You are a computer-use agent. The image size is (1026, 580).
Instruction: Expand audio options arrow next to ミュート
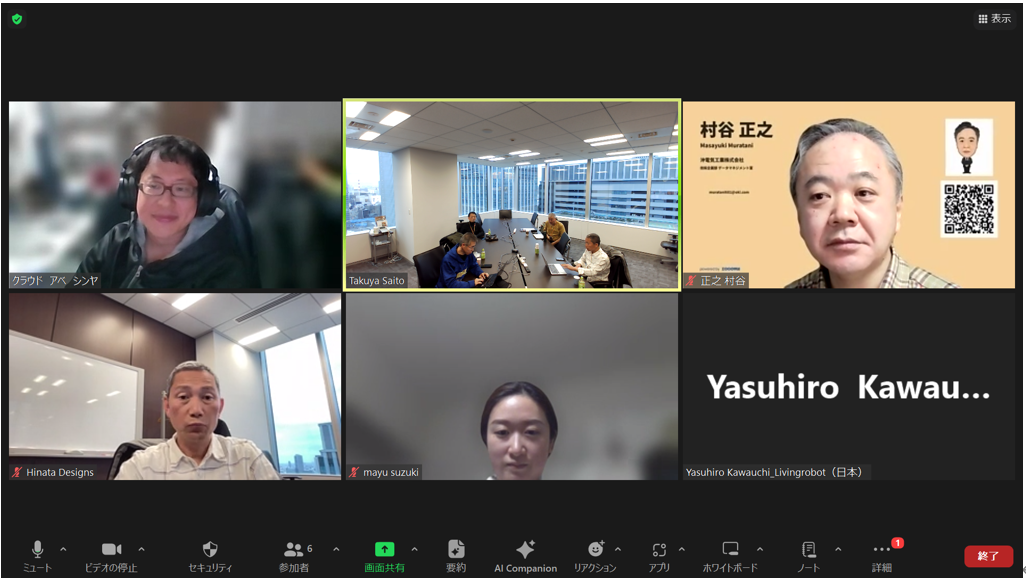click(63, 549)
